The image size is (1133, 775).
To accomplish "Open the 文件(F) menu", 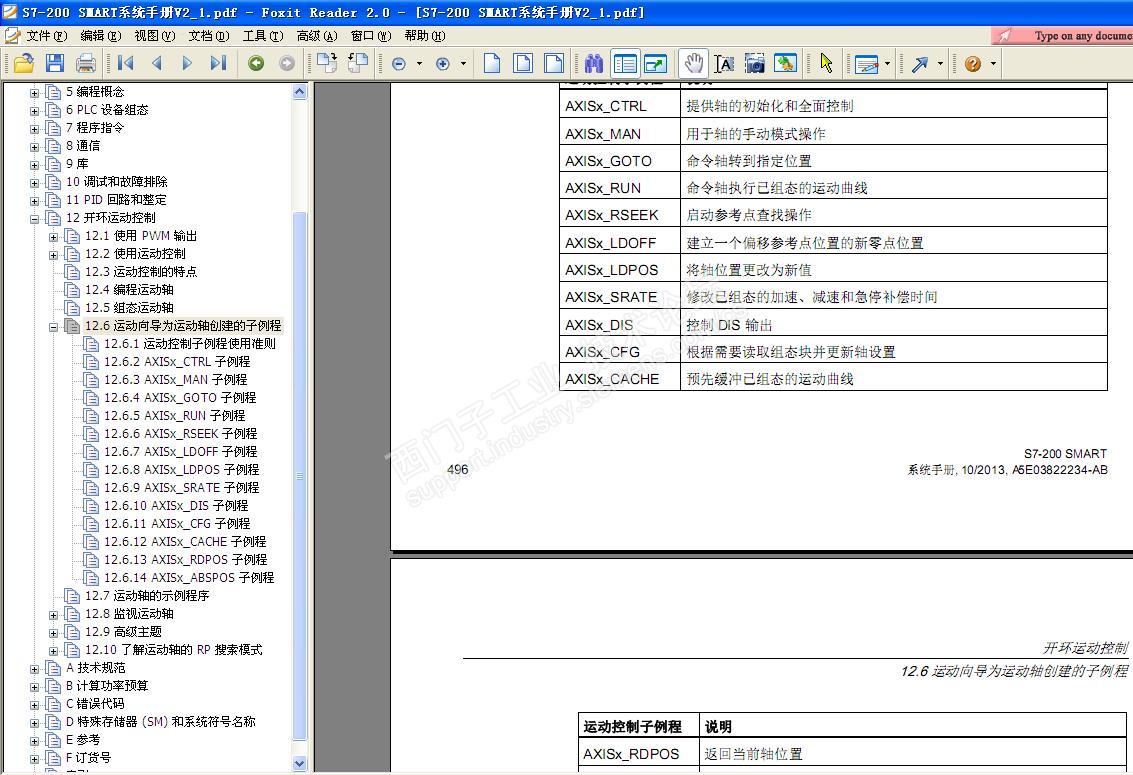I will click(x=46, y=35).
